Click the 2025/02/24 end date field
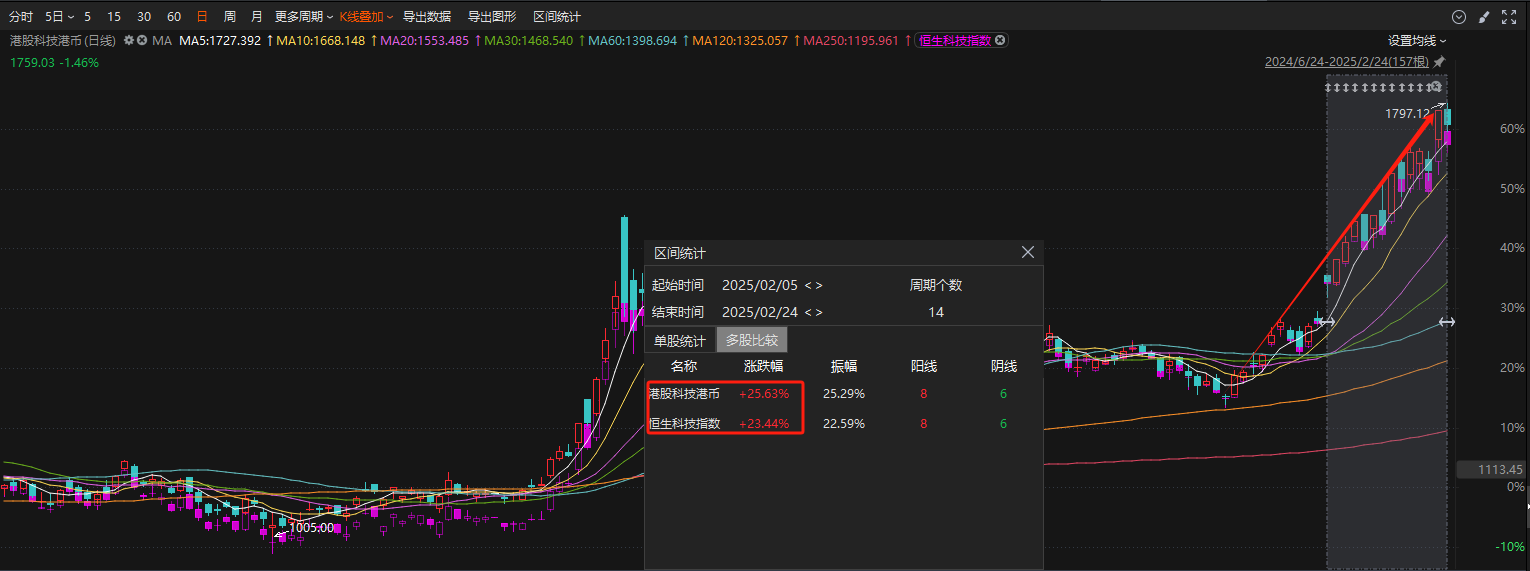This screenshot has width=1530, height=571. click(x=760, y=312)
